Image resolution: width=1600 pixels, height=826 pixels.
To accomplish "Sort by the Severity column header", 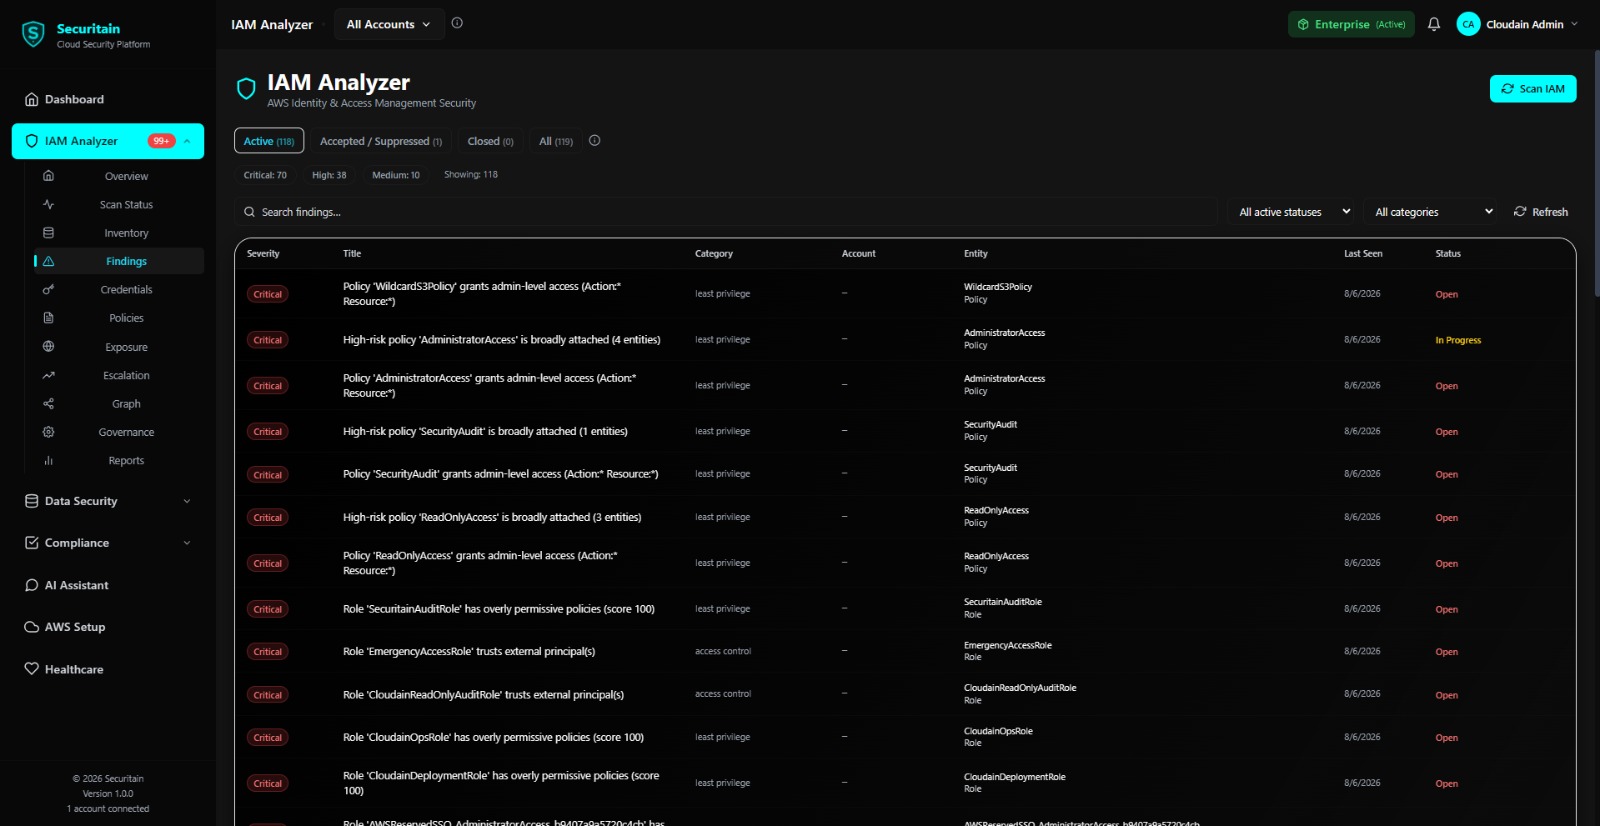I will 263,254.
